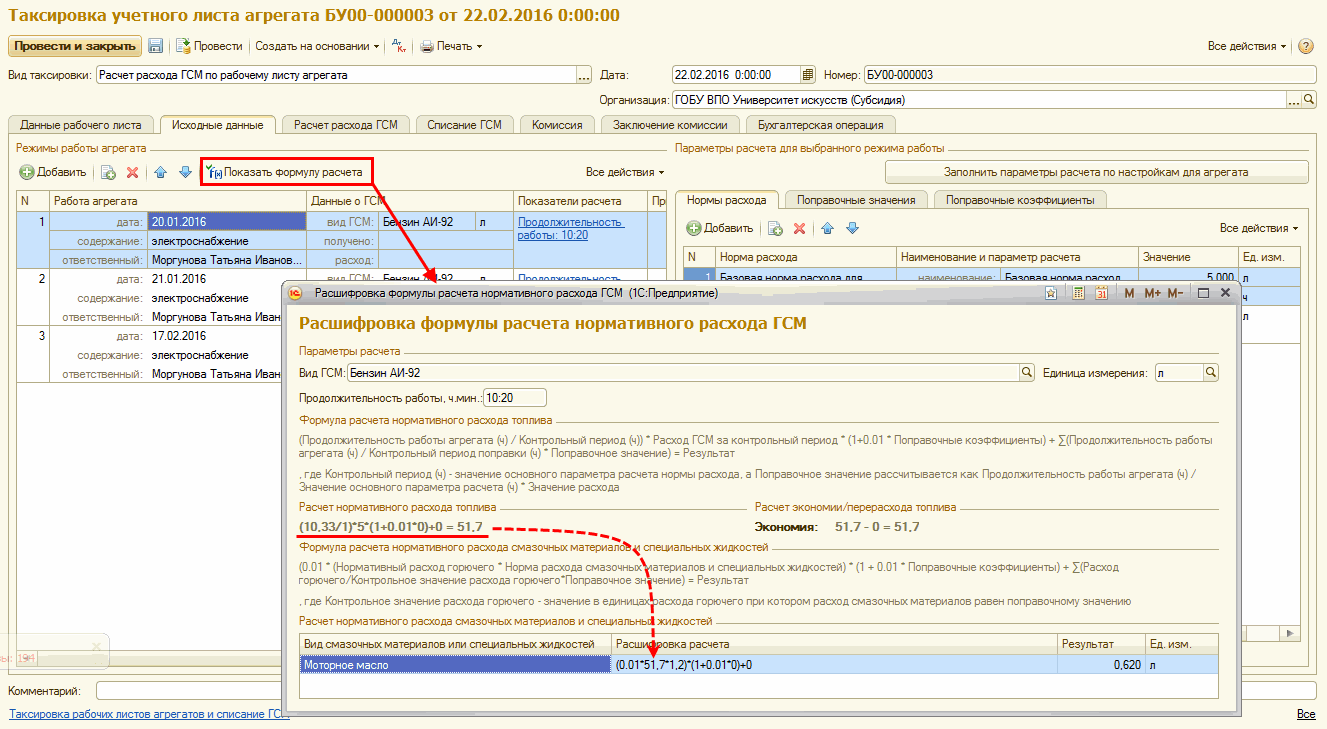
Task: Focus the Вид таксировки input field
Action: (x=336, y=75)
